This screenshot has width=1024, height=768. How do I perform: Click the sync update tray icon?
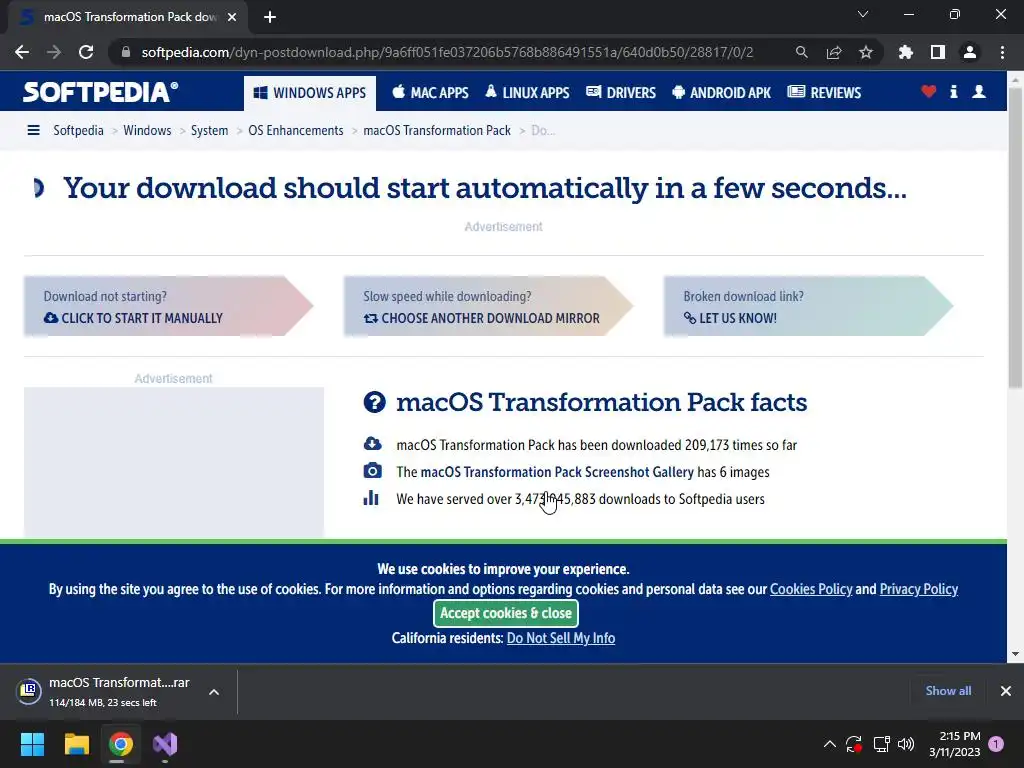coord(854,744)
